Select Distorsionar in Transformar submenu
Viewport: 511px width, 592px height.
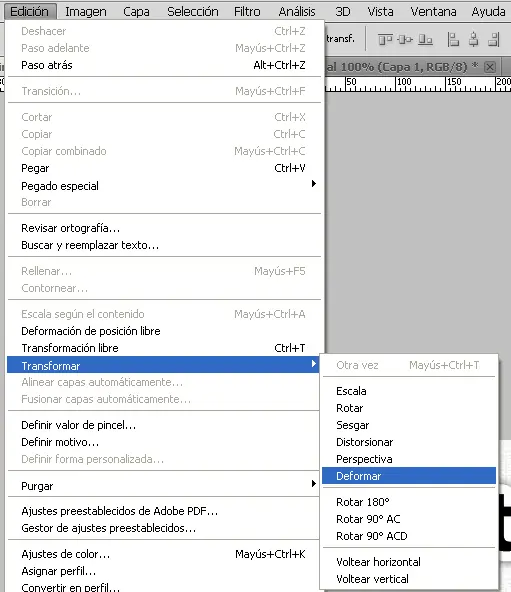(409, 442)
